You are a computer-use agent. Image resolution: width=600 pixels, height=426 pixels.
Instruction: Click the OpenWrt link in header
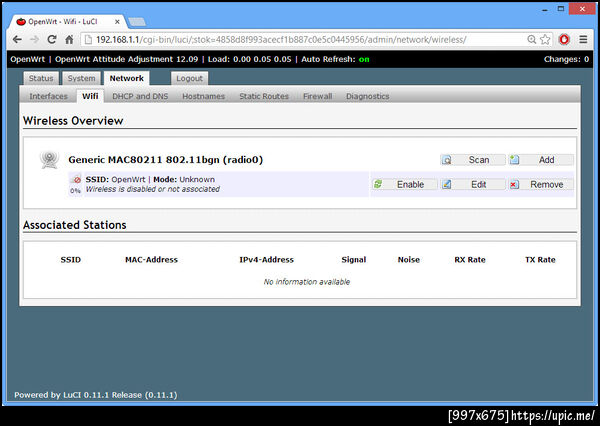(28, 59)
